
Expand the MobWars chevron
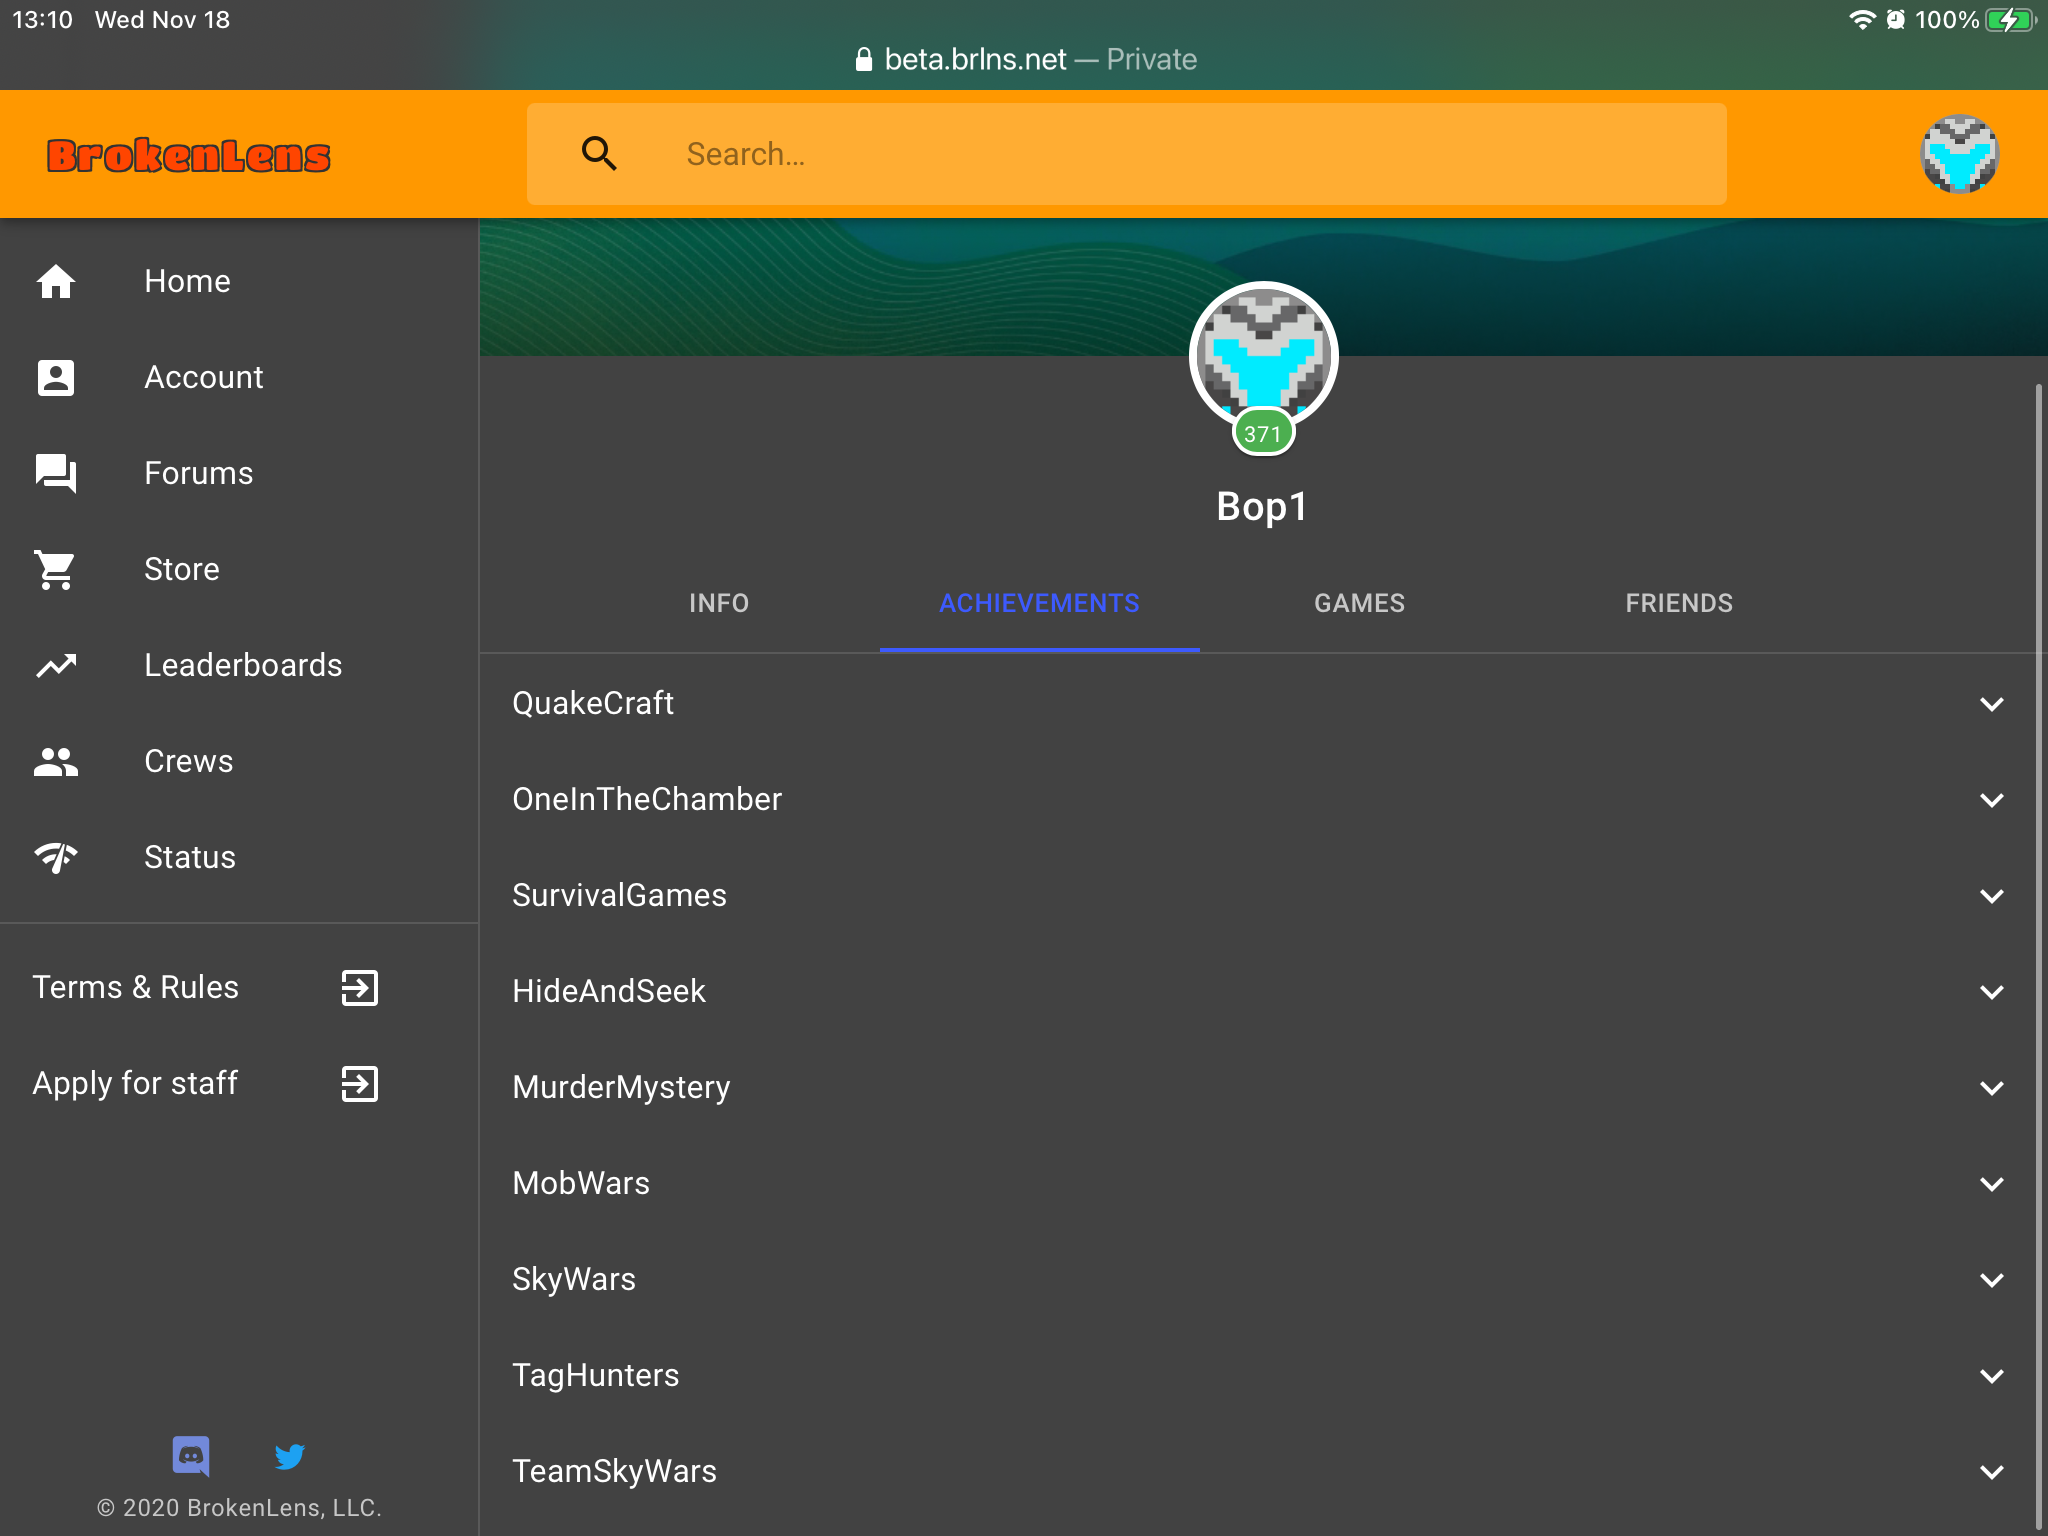(x=1991, y=1183)
